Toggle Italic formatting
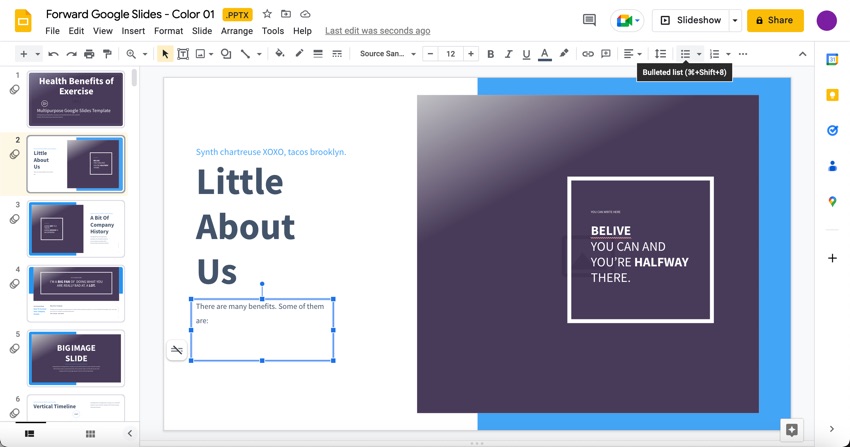 pos(508,54)
